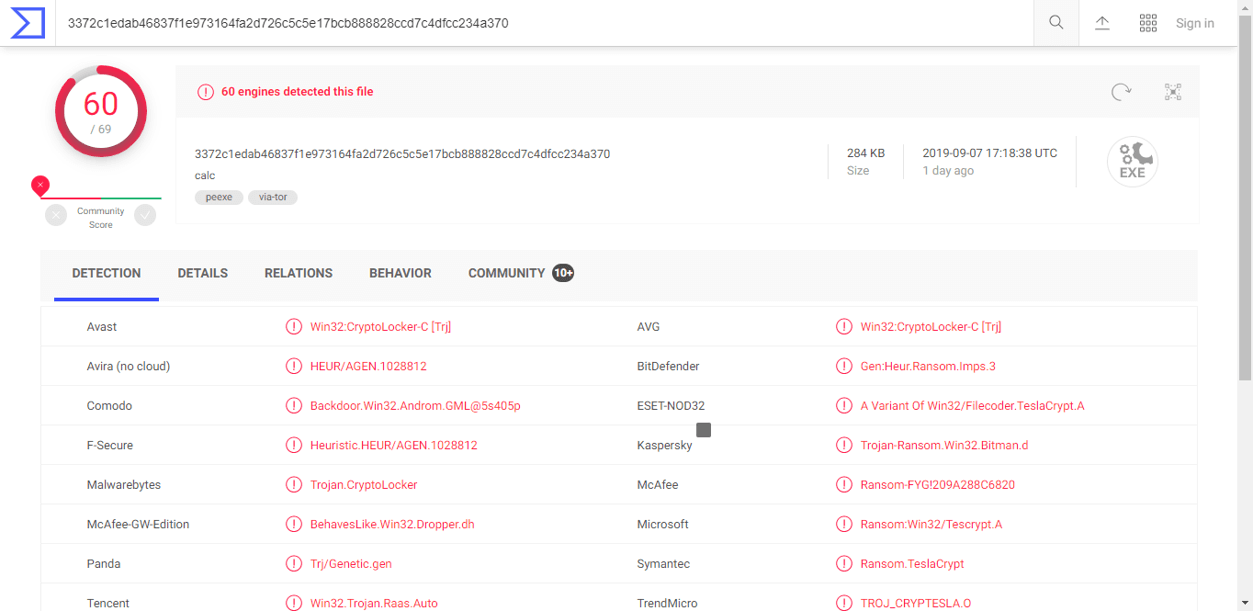Click the community score upvote check button
The width and height of the screenshot is (1253, 611).
pyautogui.click(x=146, y=215)
